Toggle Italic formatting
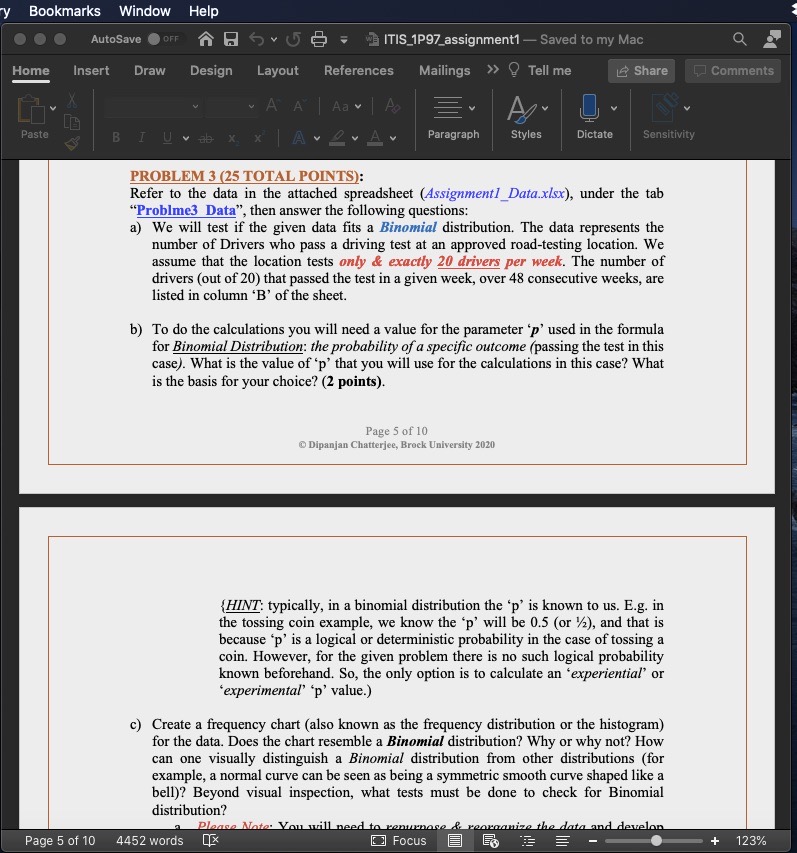The image size is (797, 853). tap(141, 138)
